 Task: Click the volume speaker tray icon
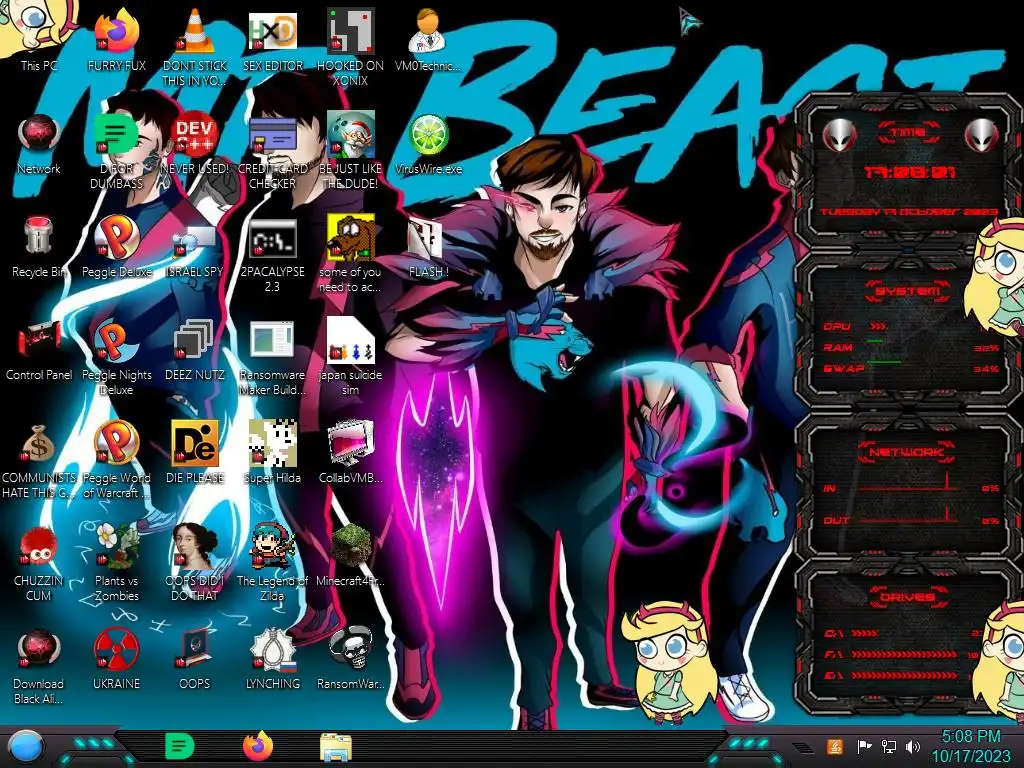coord(913,746)
